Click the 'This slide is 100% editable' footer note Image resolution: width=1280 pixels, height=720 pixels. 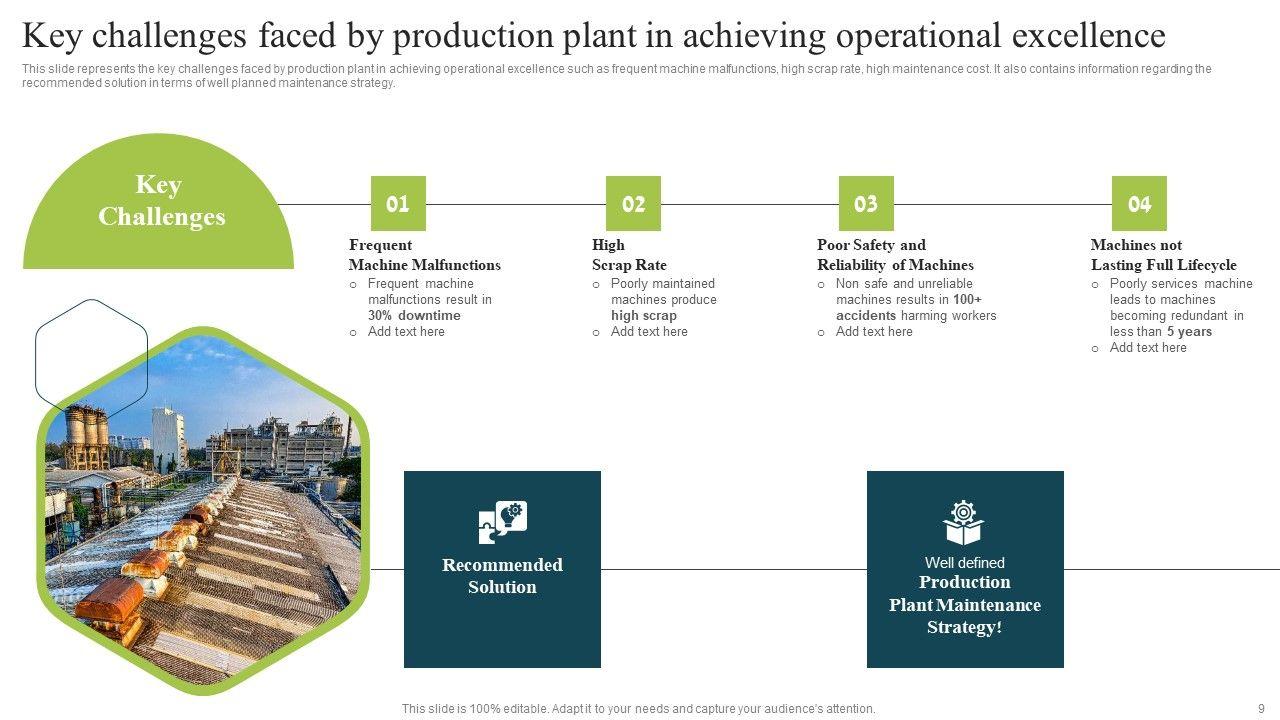(638, 709)
